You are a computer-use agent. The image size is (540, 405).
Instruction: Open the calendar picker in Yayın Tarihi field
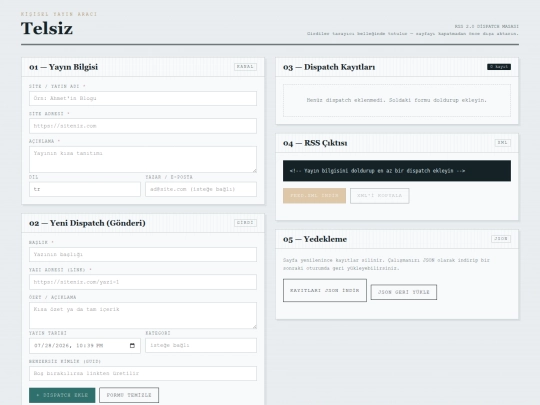click(132, 345)
